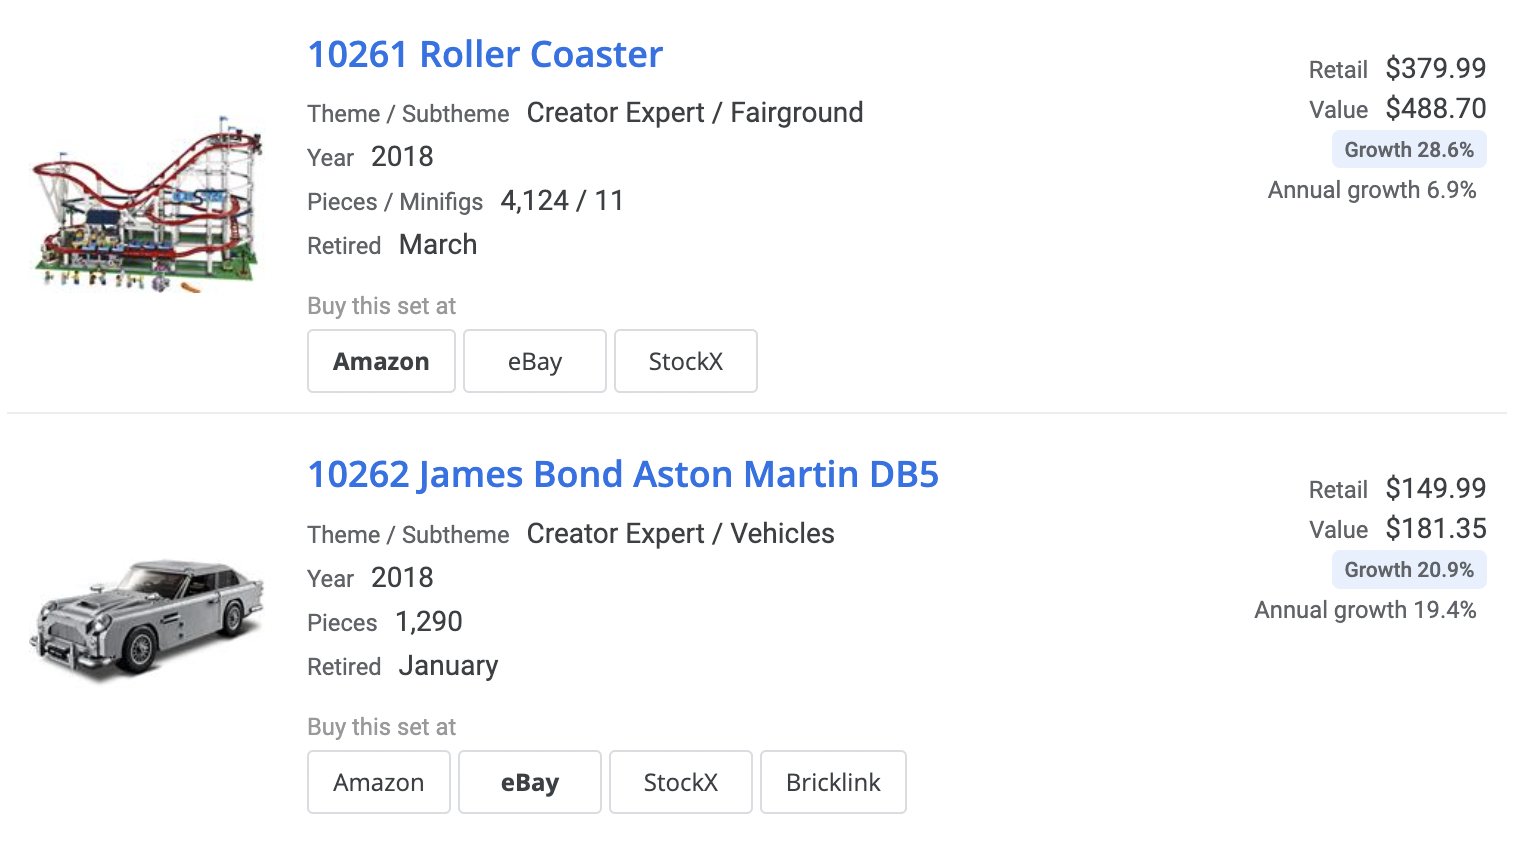Click the Annual growth 6.9% text

coord(1372,190)
